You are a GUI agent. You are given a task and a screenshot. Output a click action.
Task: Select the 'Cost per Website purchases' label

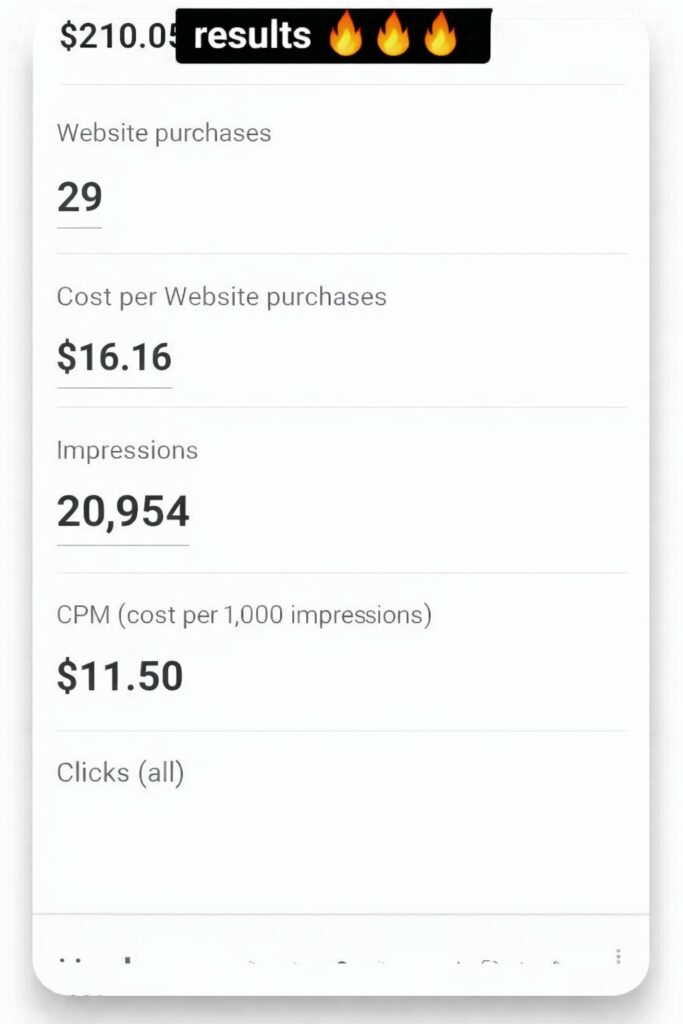(x=221, y=297)
